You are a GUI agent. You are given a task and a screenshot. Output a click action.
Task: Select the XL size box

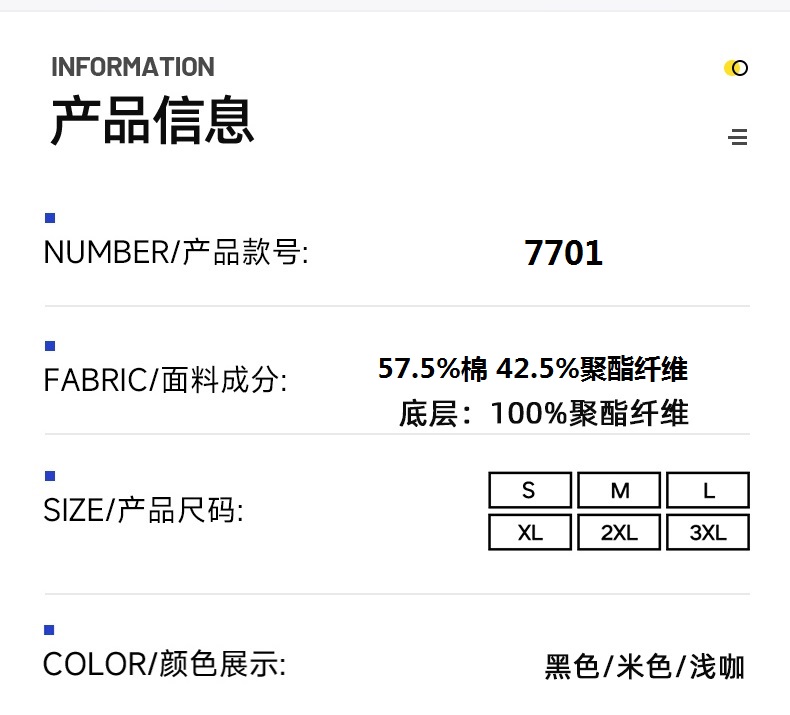530,532
